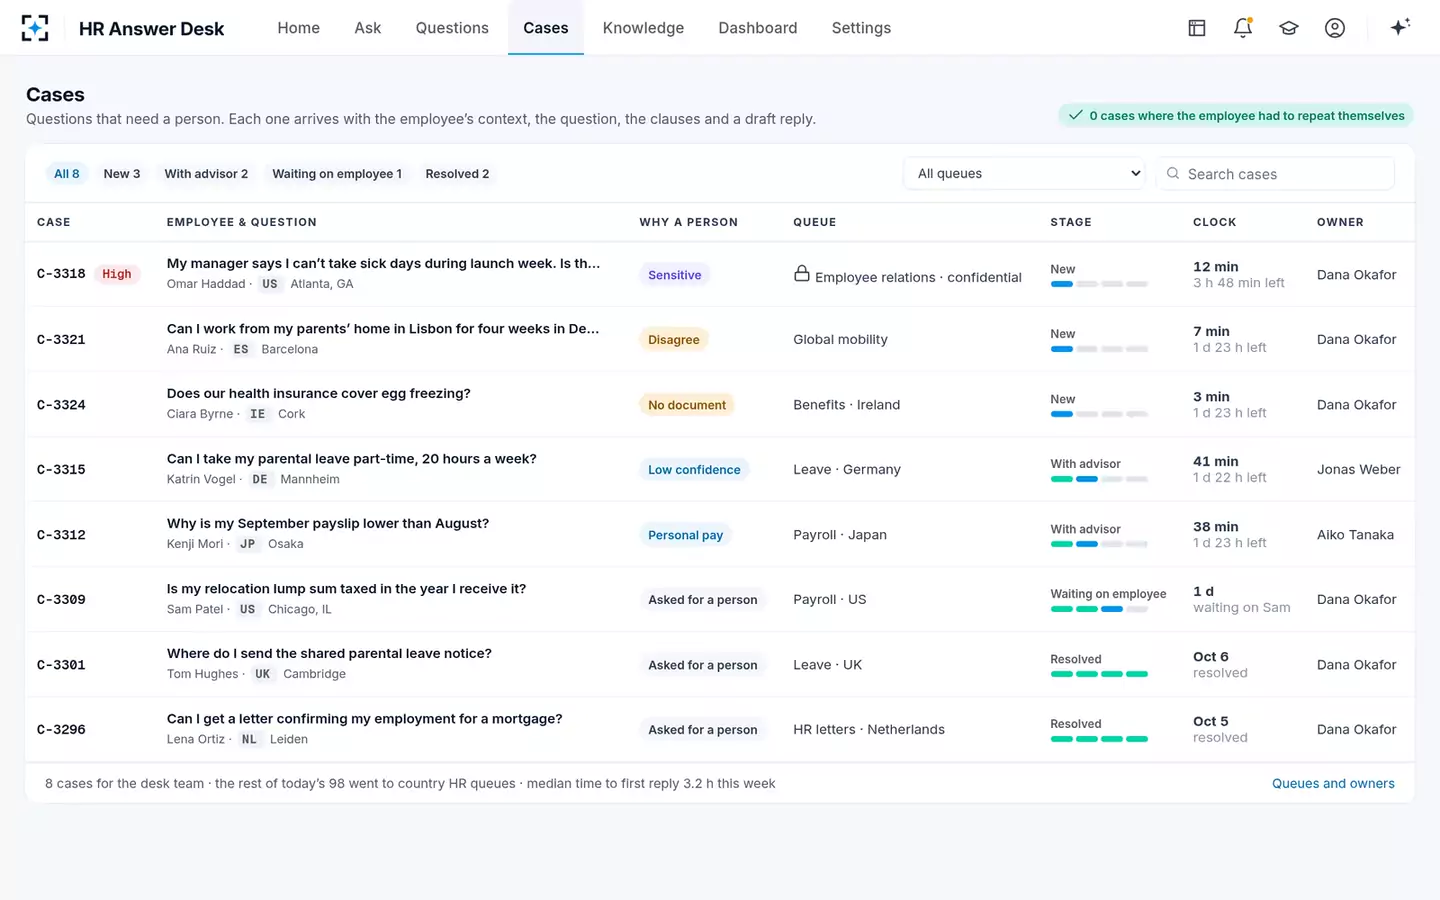Open the graduation cap learning icon

point(1289,28)
